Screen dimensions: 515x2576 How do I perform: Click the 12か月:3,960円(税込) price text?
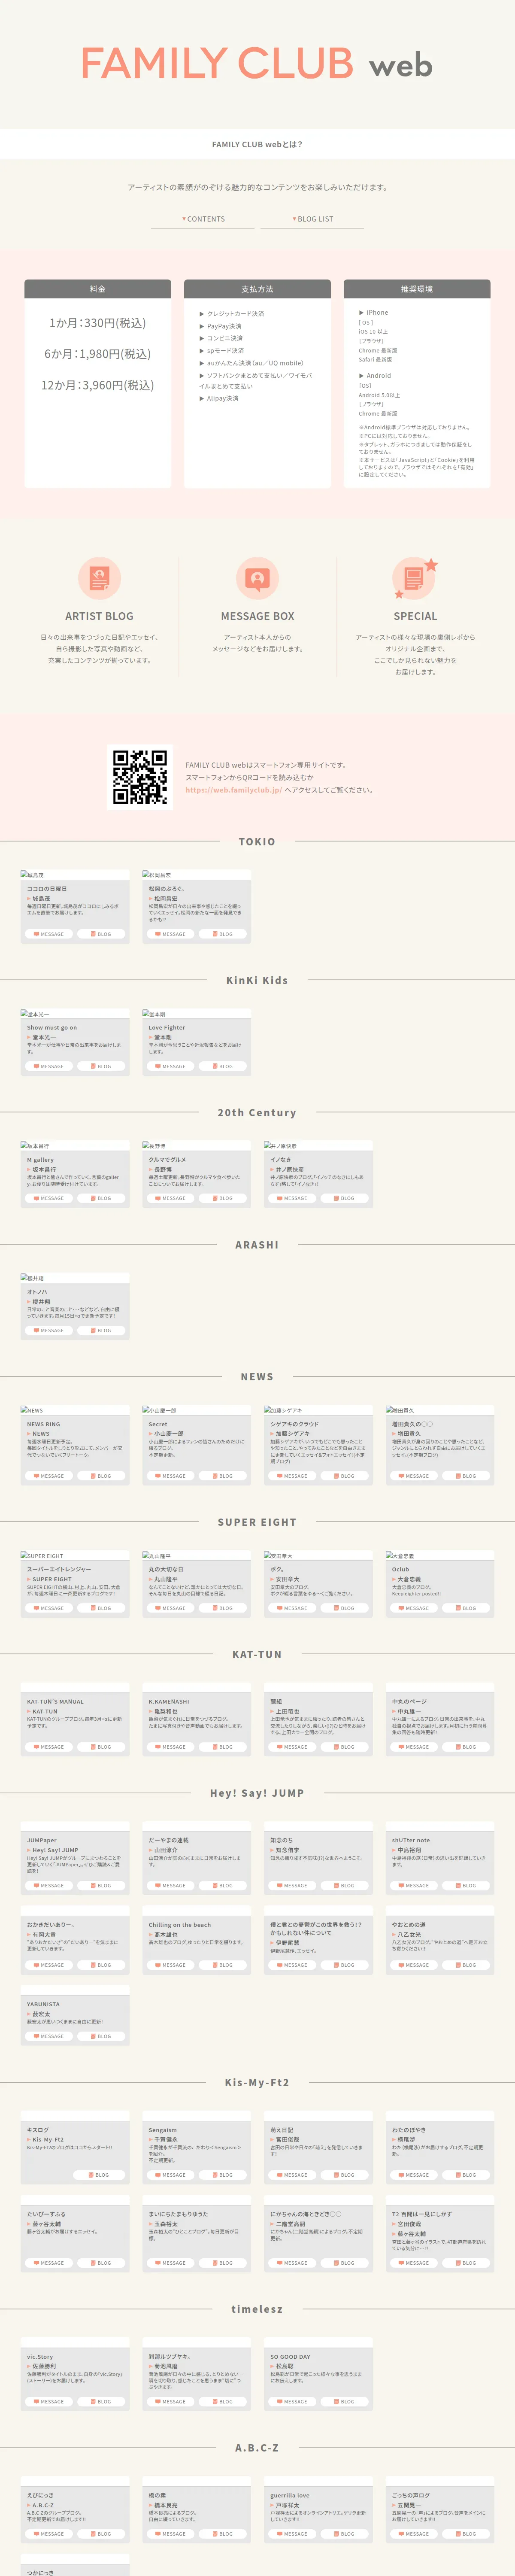[98, 385]
